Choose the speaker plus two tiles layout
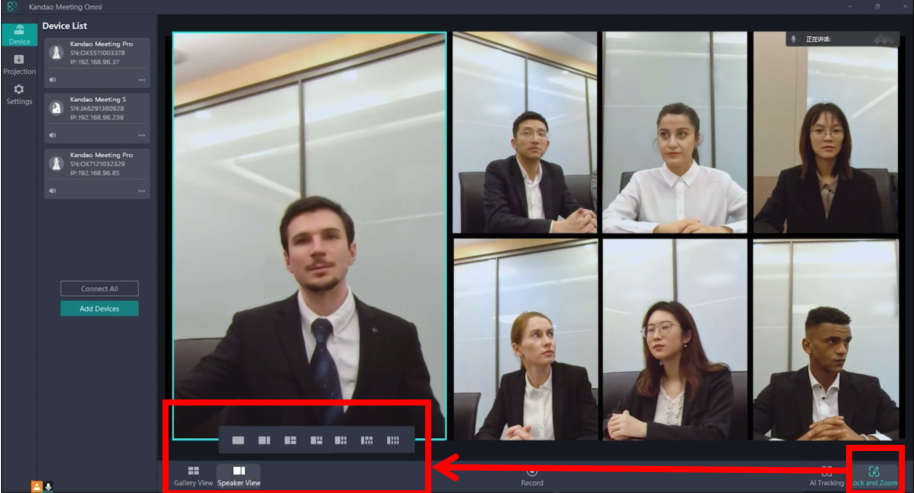Viewport: 914px width, 493px height. click(x=290, y=440)
